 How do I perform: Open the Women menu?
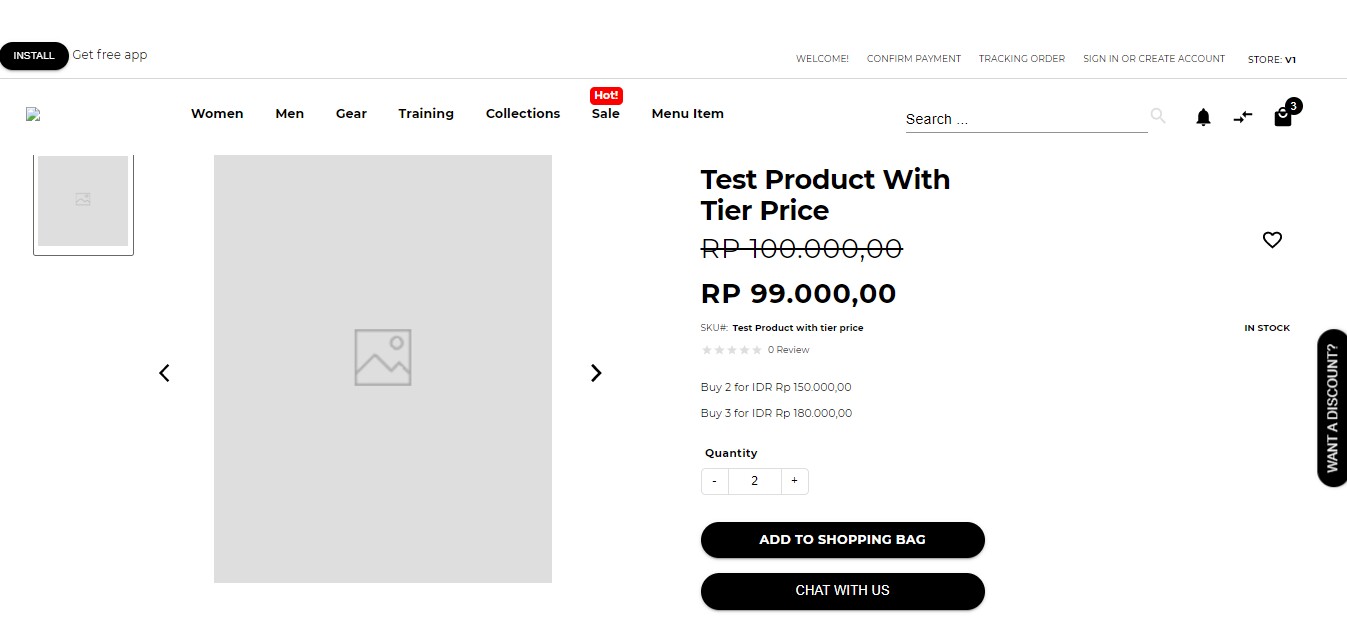(x=217, y=113)
